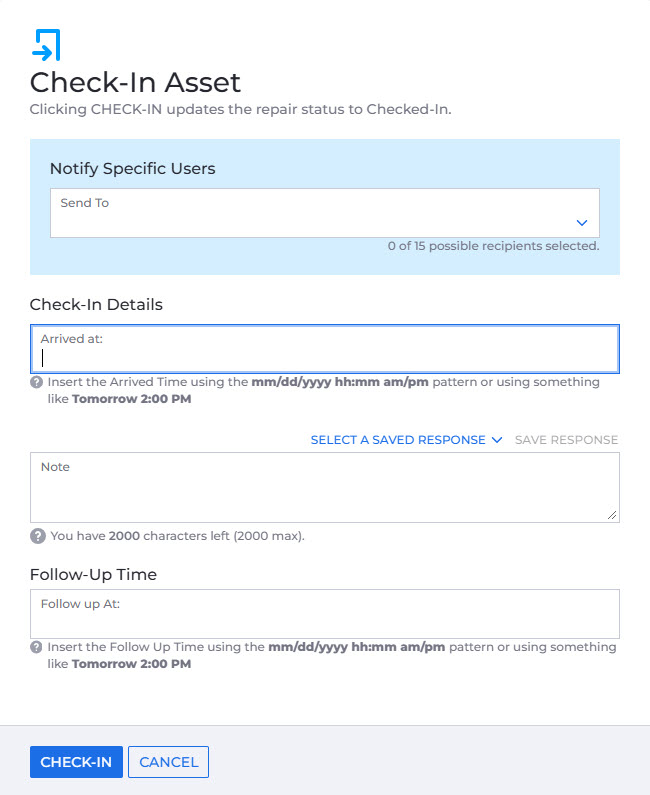Click the help icon beside Arrived Time hint
Viewport: 650px width, 795px height.
tap(37, 382)
